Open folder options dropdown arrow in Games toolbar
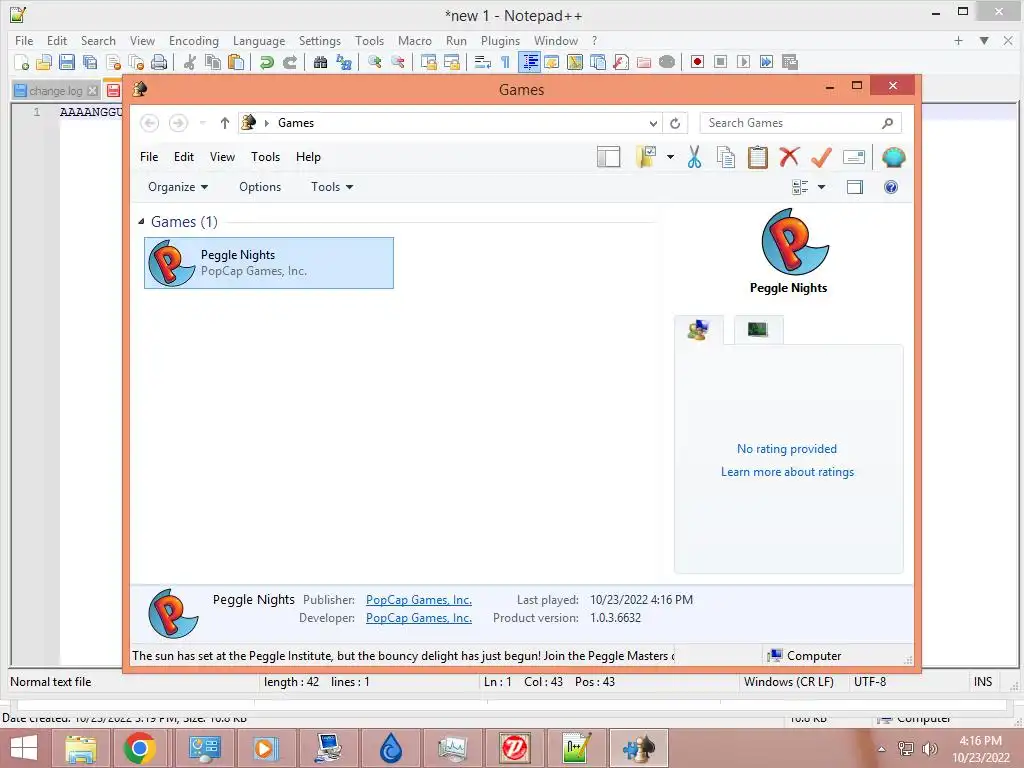Viewport: 1024px width, 768px height. (670, 157)
